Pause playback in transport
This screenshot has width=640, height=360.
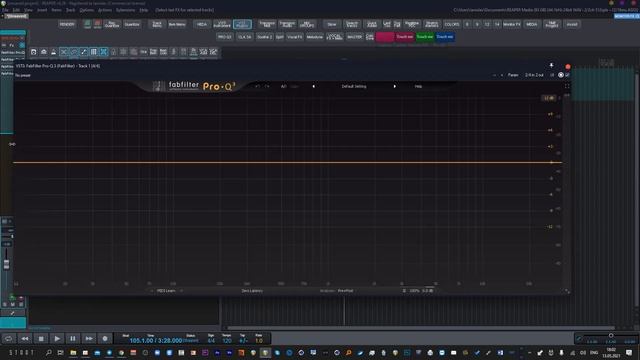click(x=73, y=338)
